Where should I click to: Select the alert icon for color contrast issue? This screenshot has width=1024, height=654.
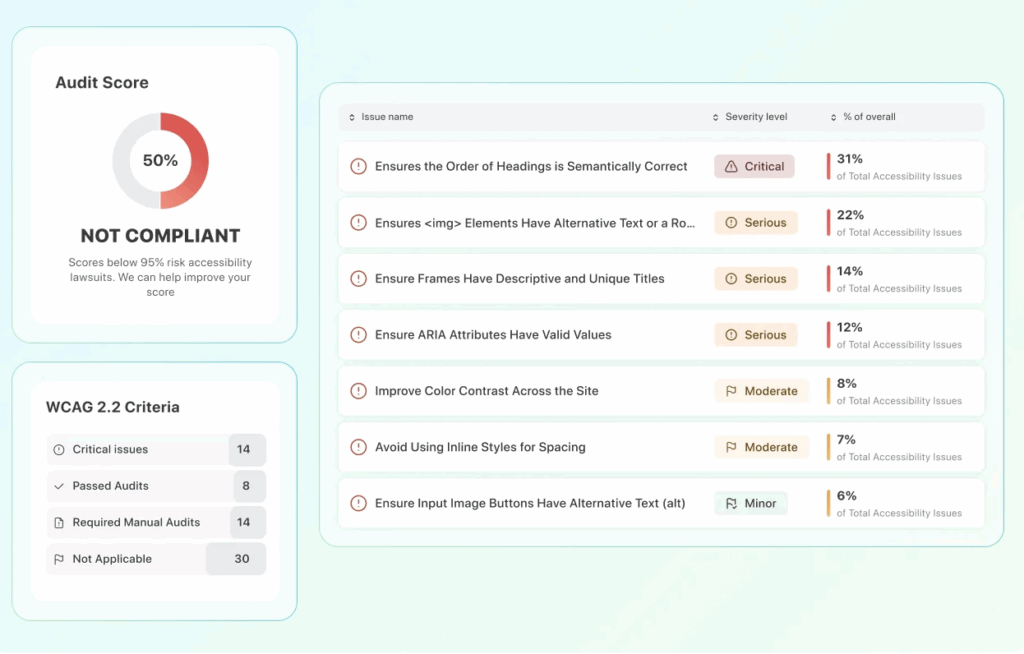pos(358,390)
